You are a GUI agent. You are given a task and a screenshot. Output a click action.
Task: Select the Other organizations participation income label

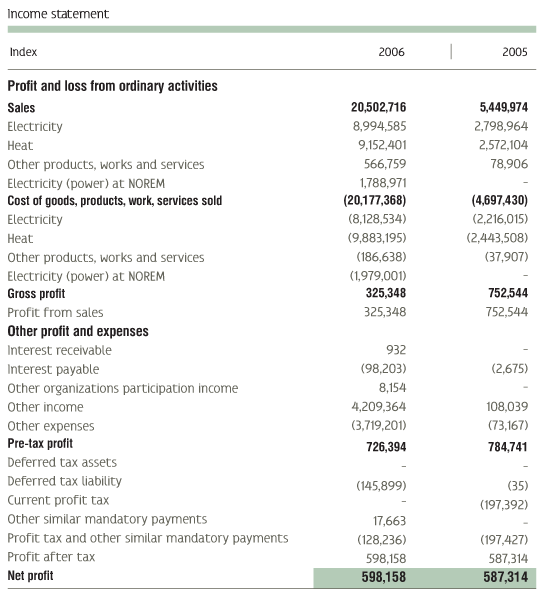point(122,388)
